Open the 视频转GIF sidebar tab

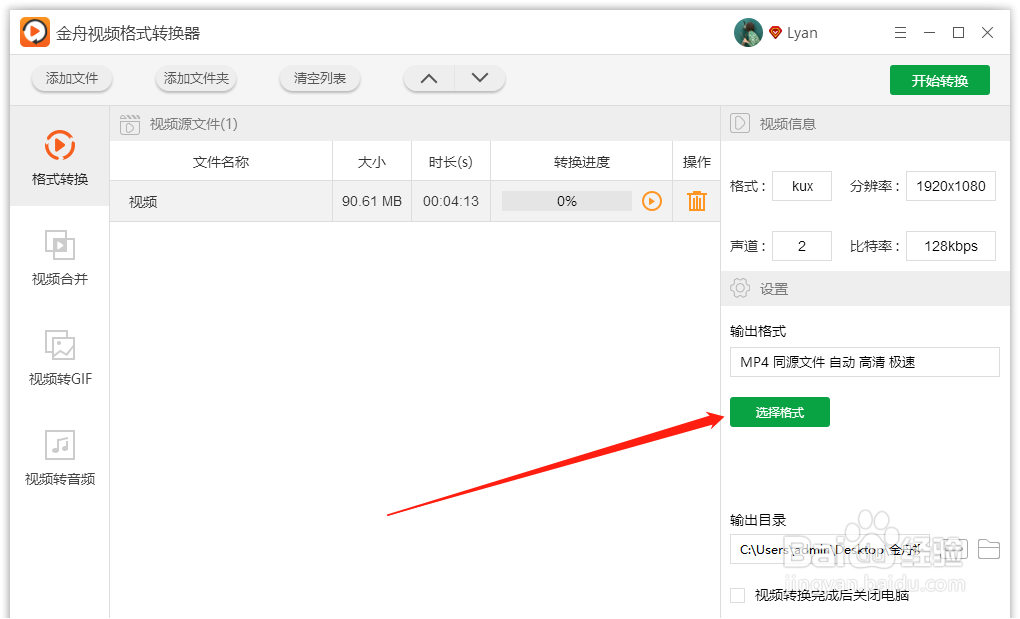(60, 358)
